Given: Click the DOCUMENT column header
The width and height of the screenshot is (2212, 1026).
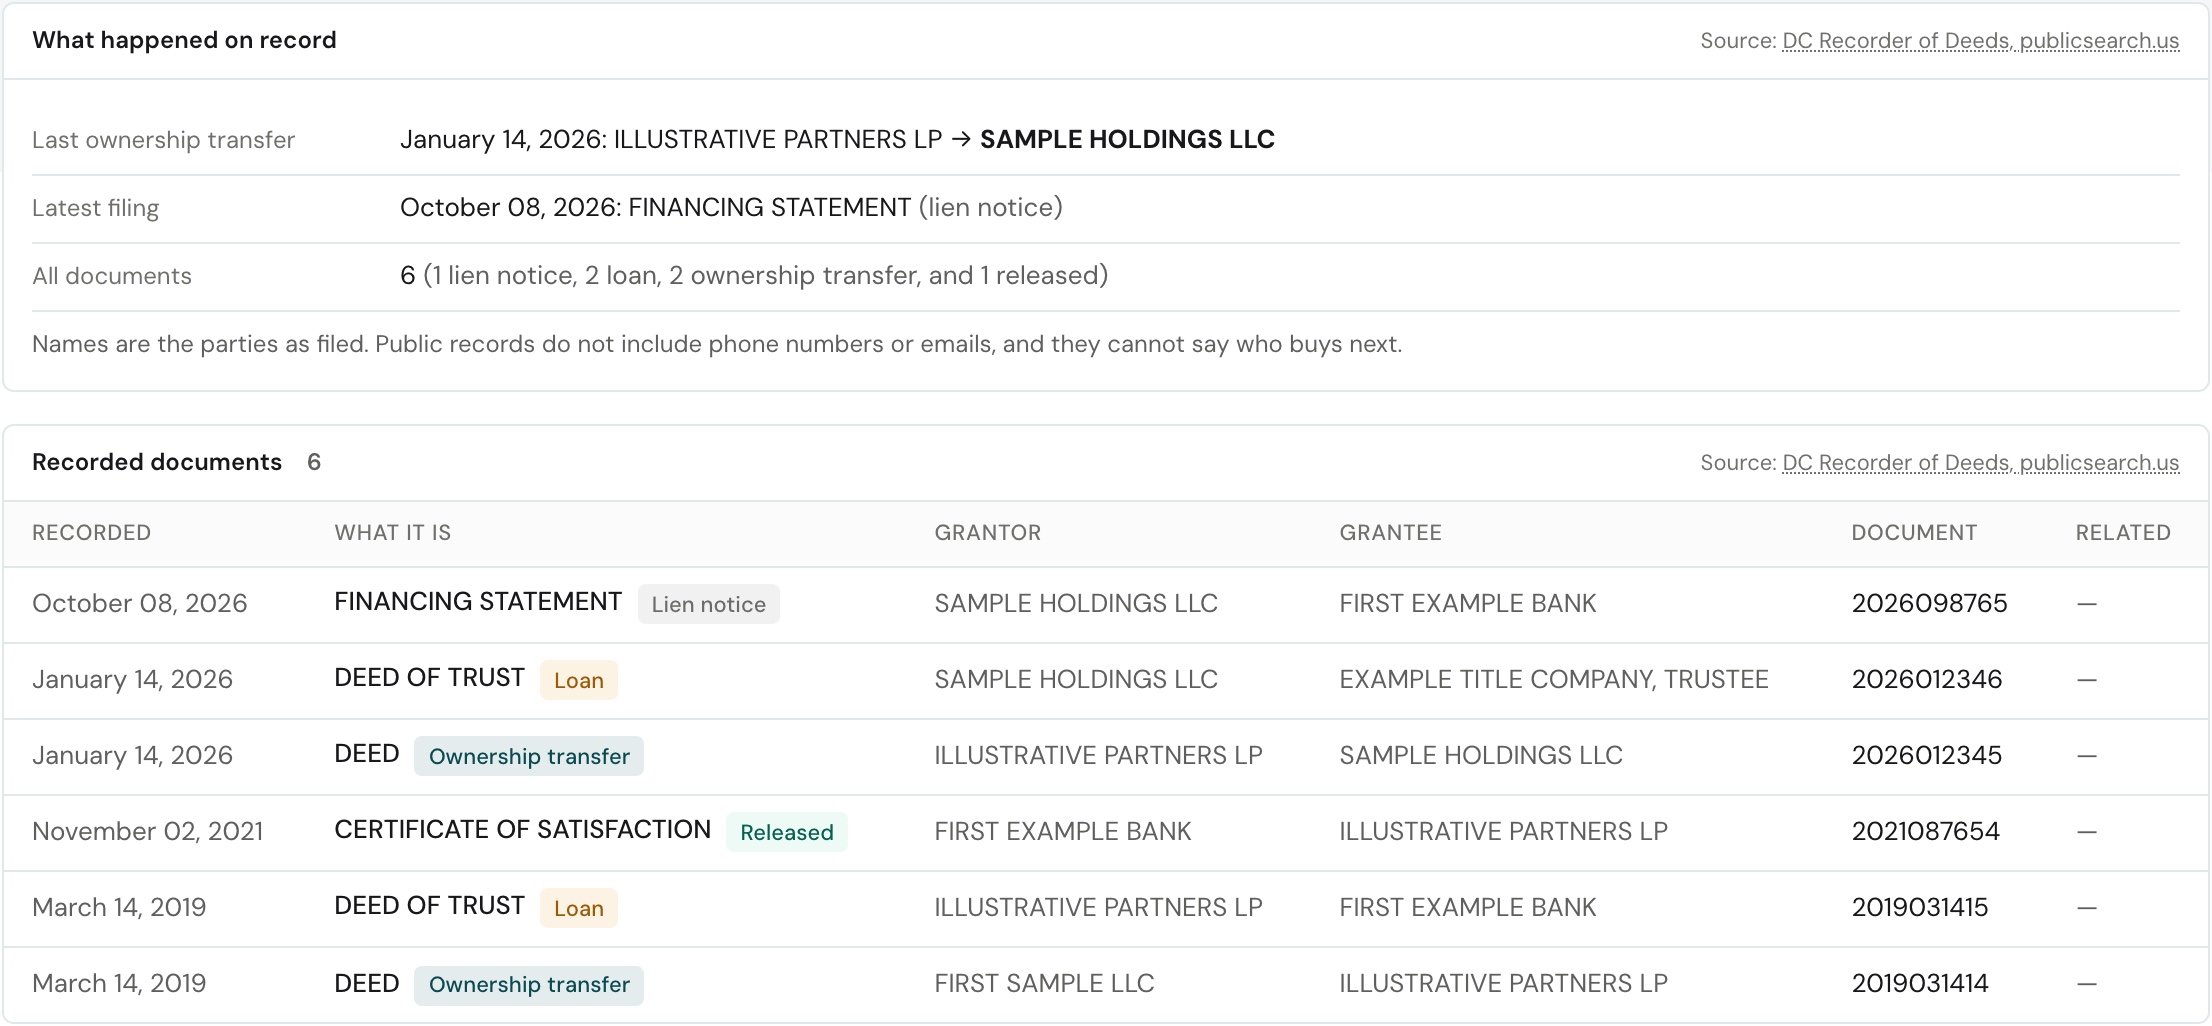Looking at the screenshot, I should click(x=1914, y=533).
